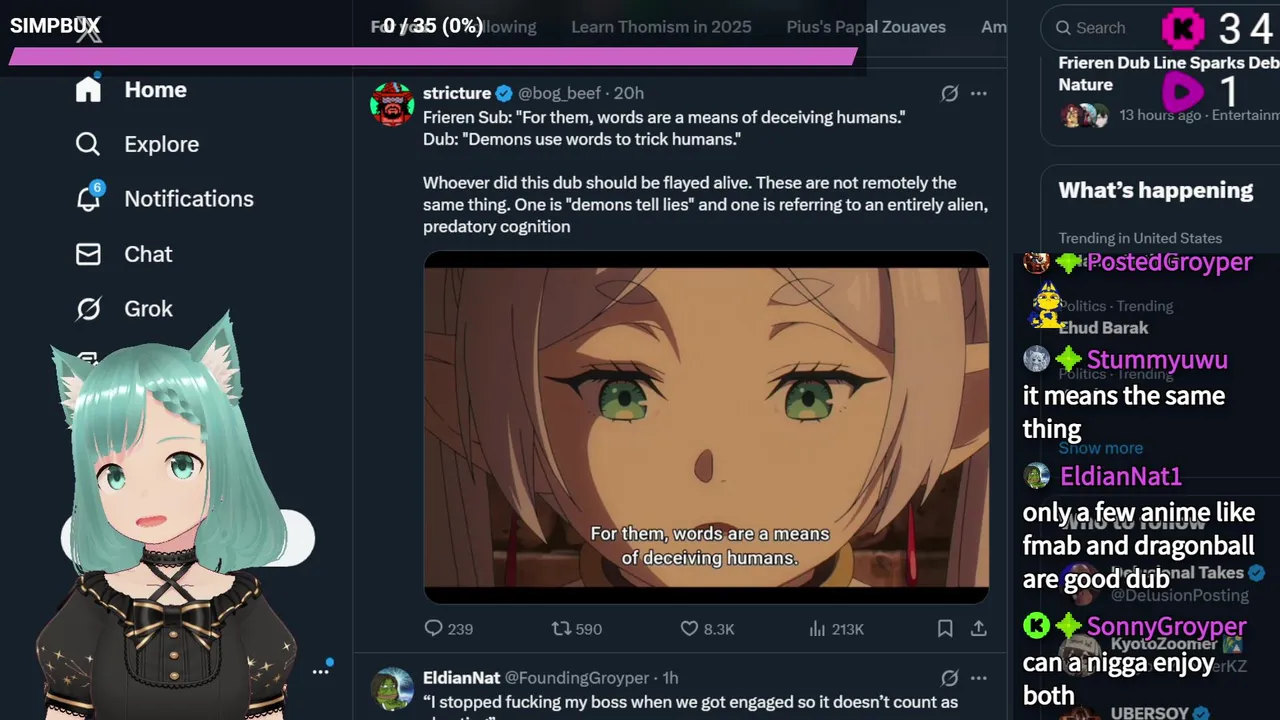Open Grok icon in sidebar
Screen dimensions: 1280x720
(88, 309)
